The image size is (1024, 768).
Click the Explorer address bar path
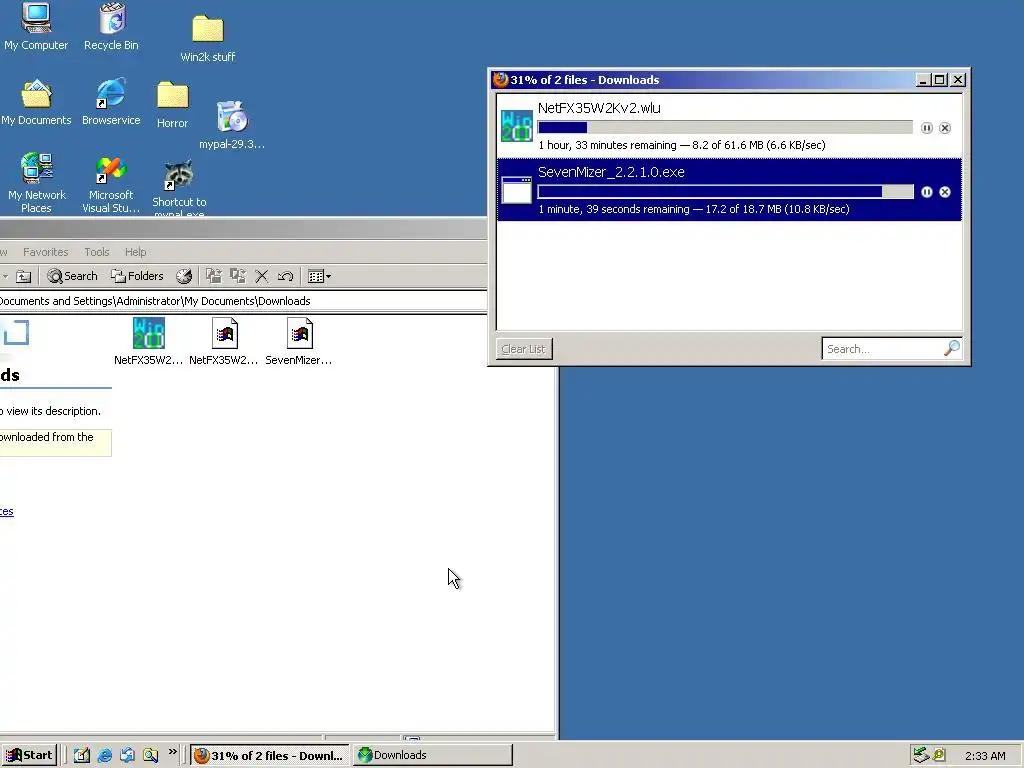tap(243, 301)
